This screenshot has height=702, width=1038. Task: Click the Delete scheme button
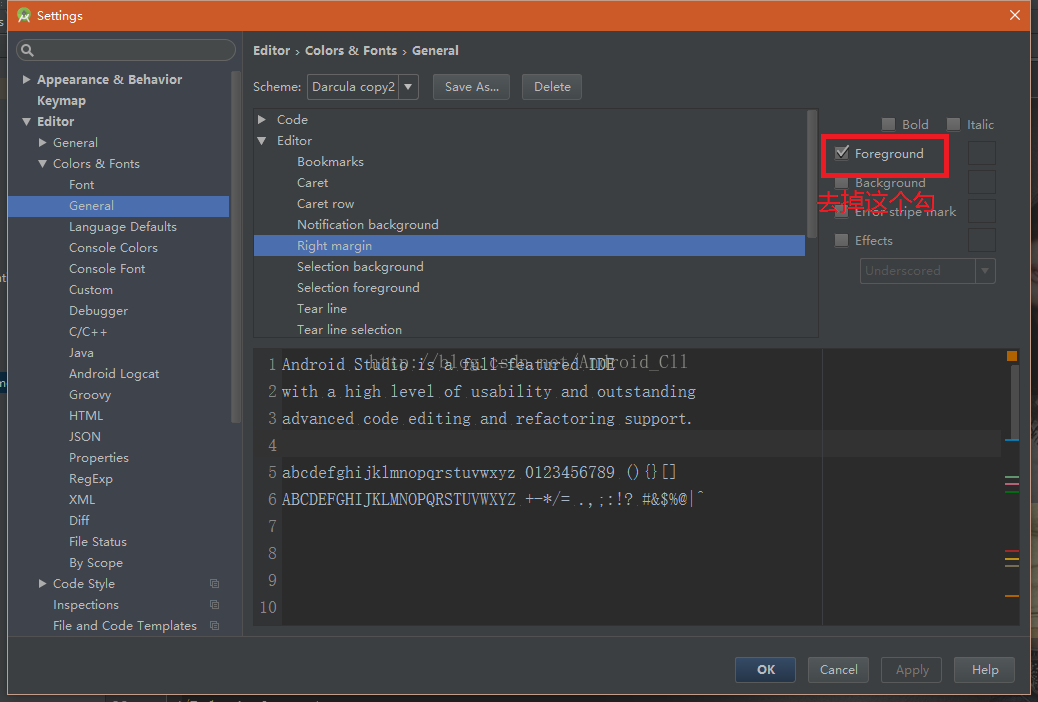coord(552,87)
